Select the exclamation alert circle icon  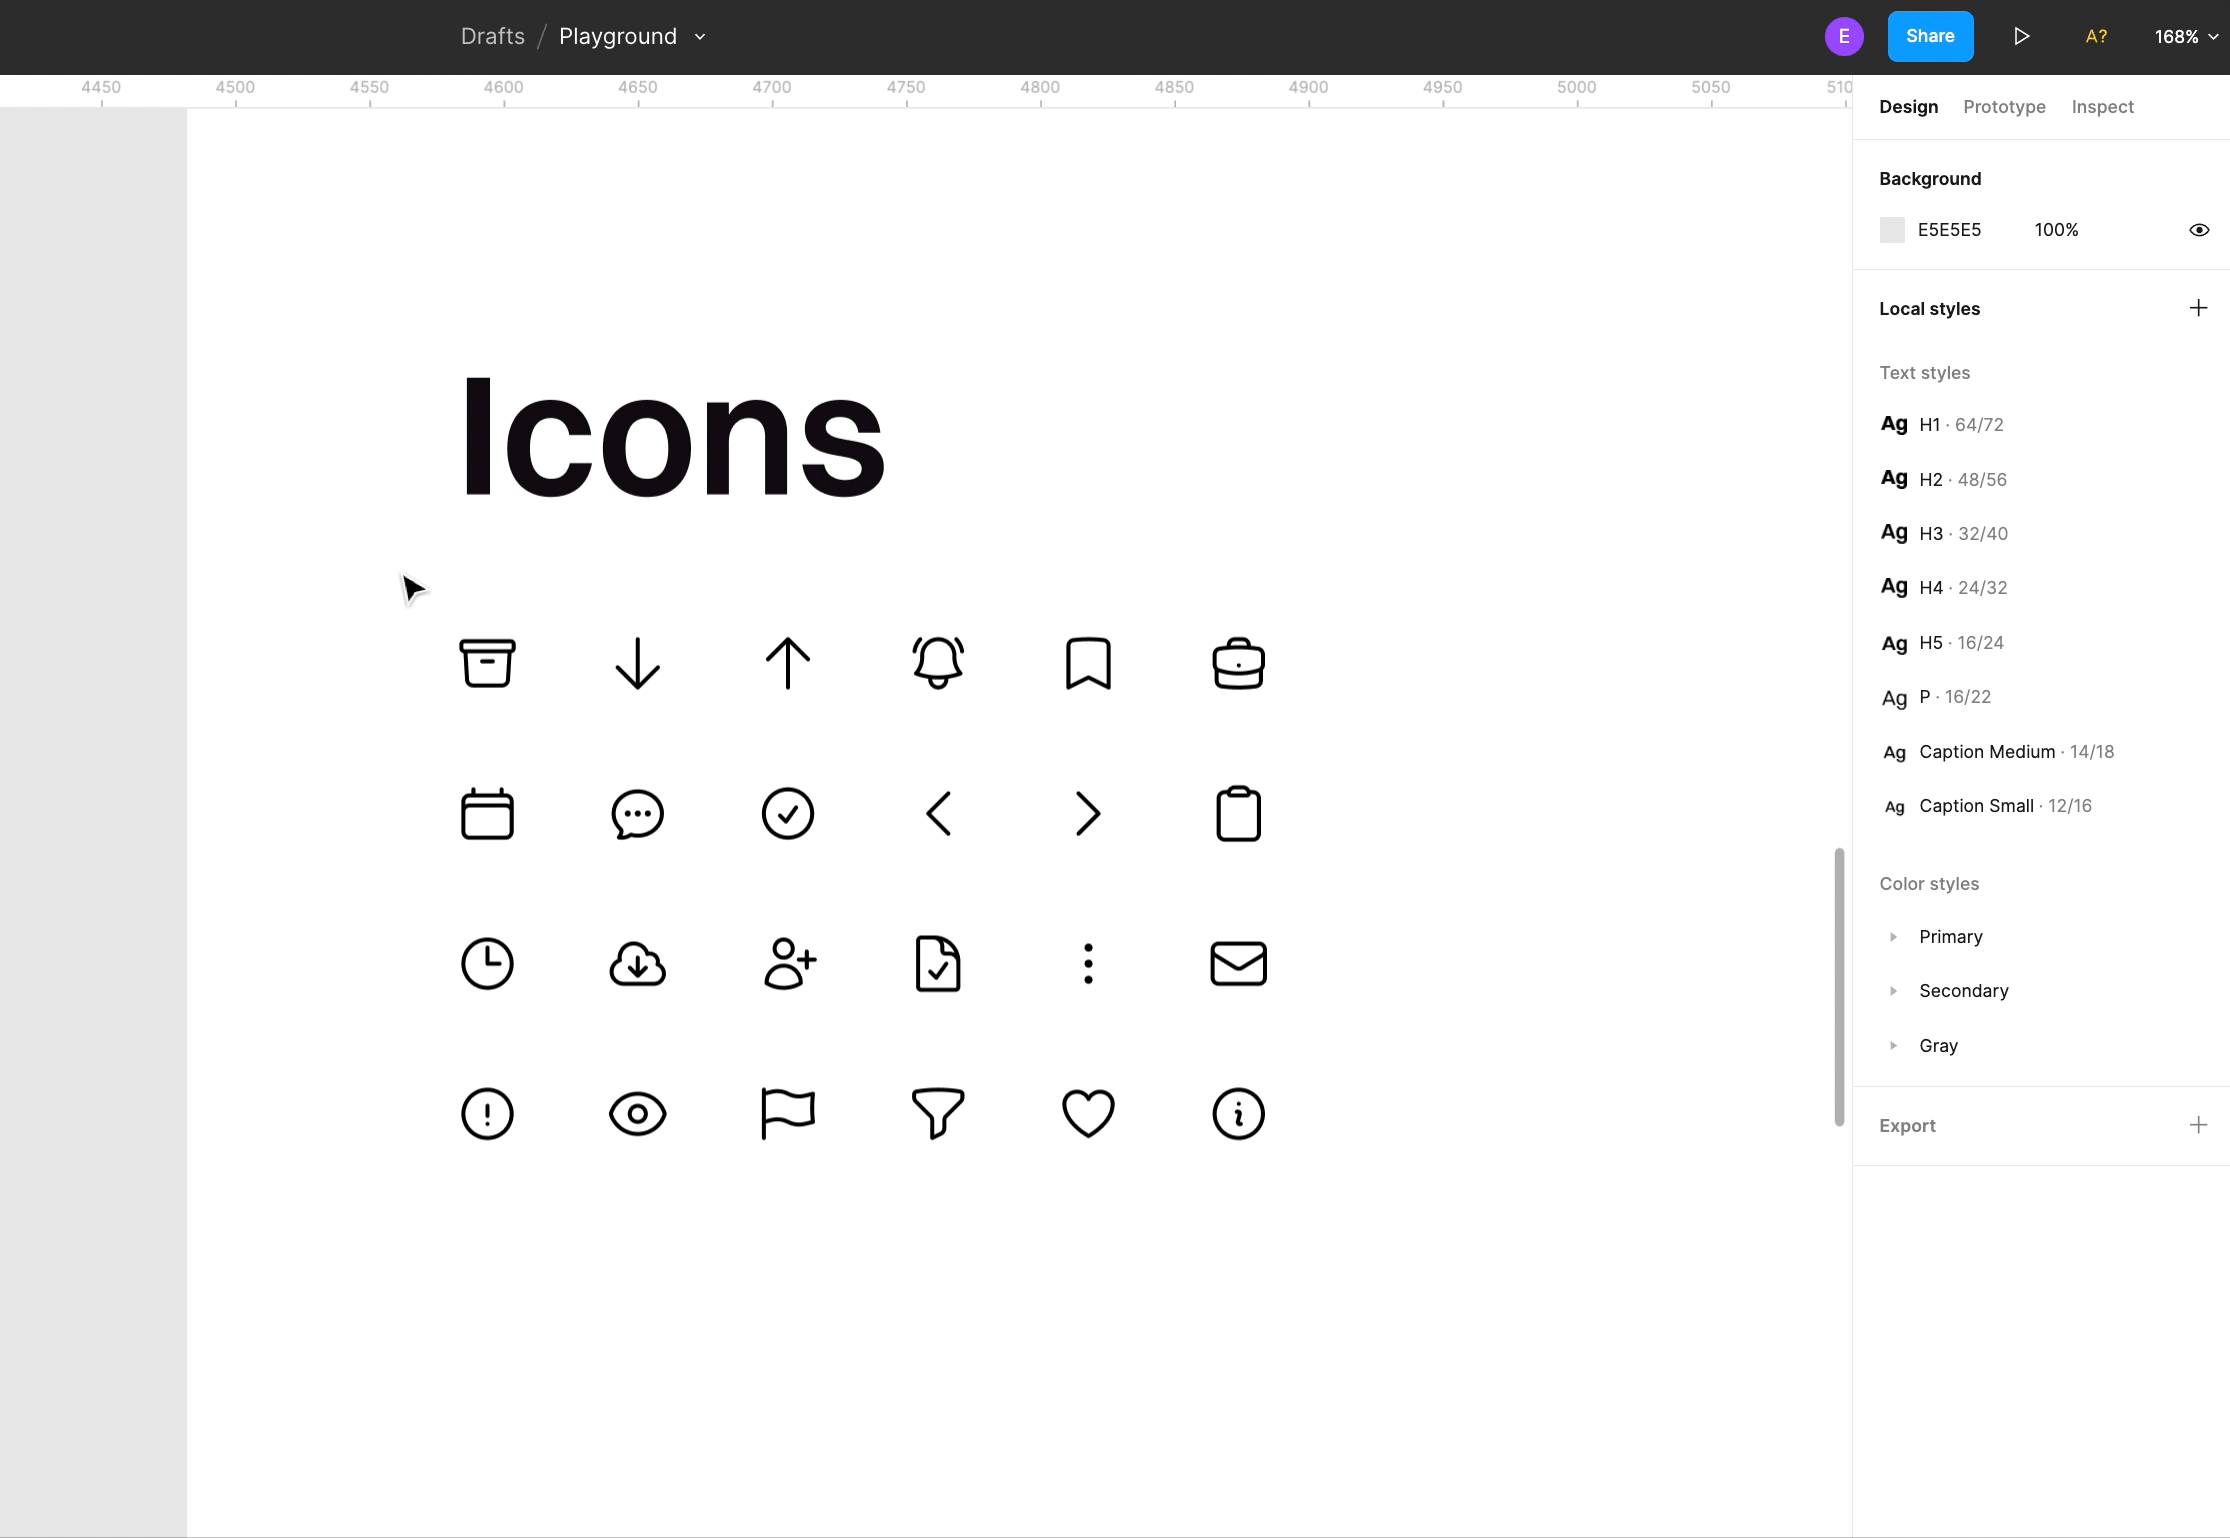tap(487, 1113)
